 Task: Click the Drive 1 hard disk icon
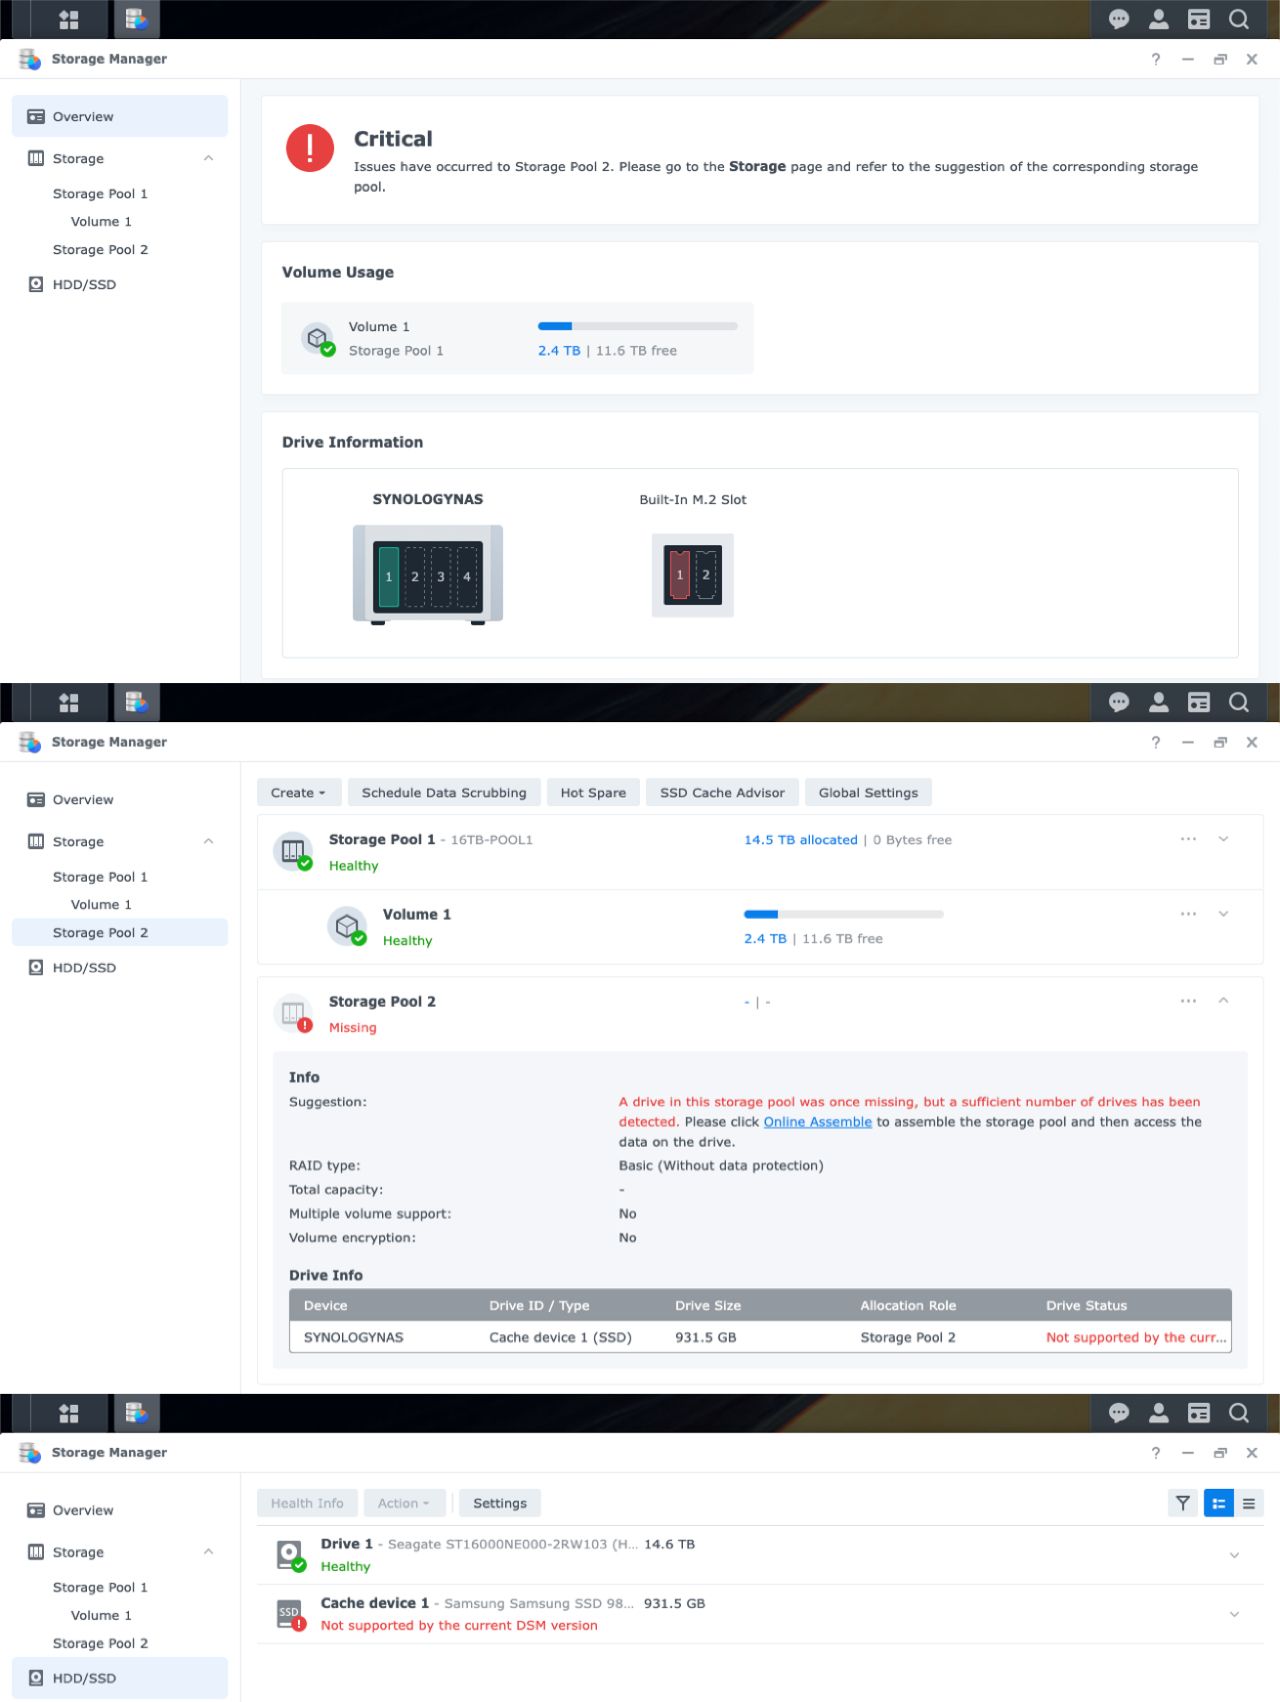291,1555
